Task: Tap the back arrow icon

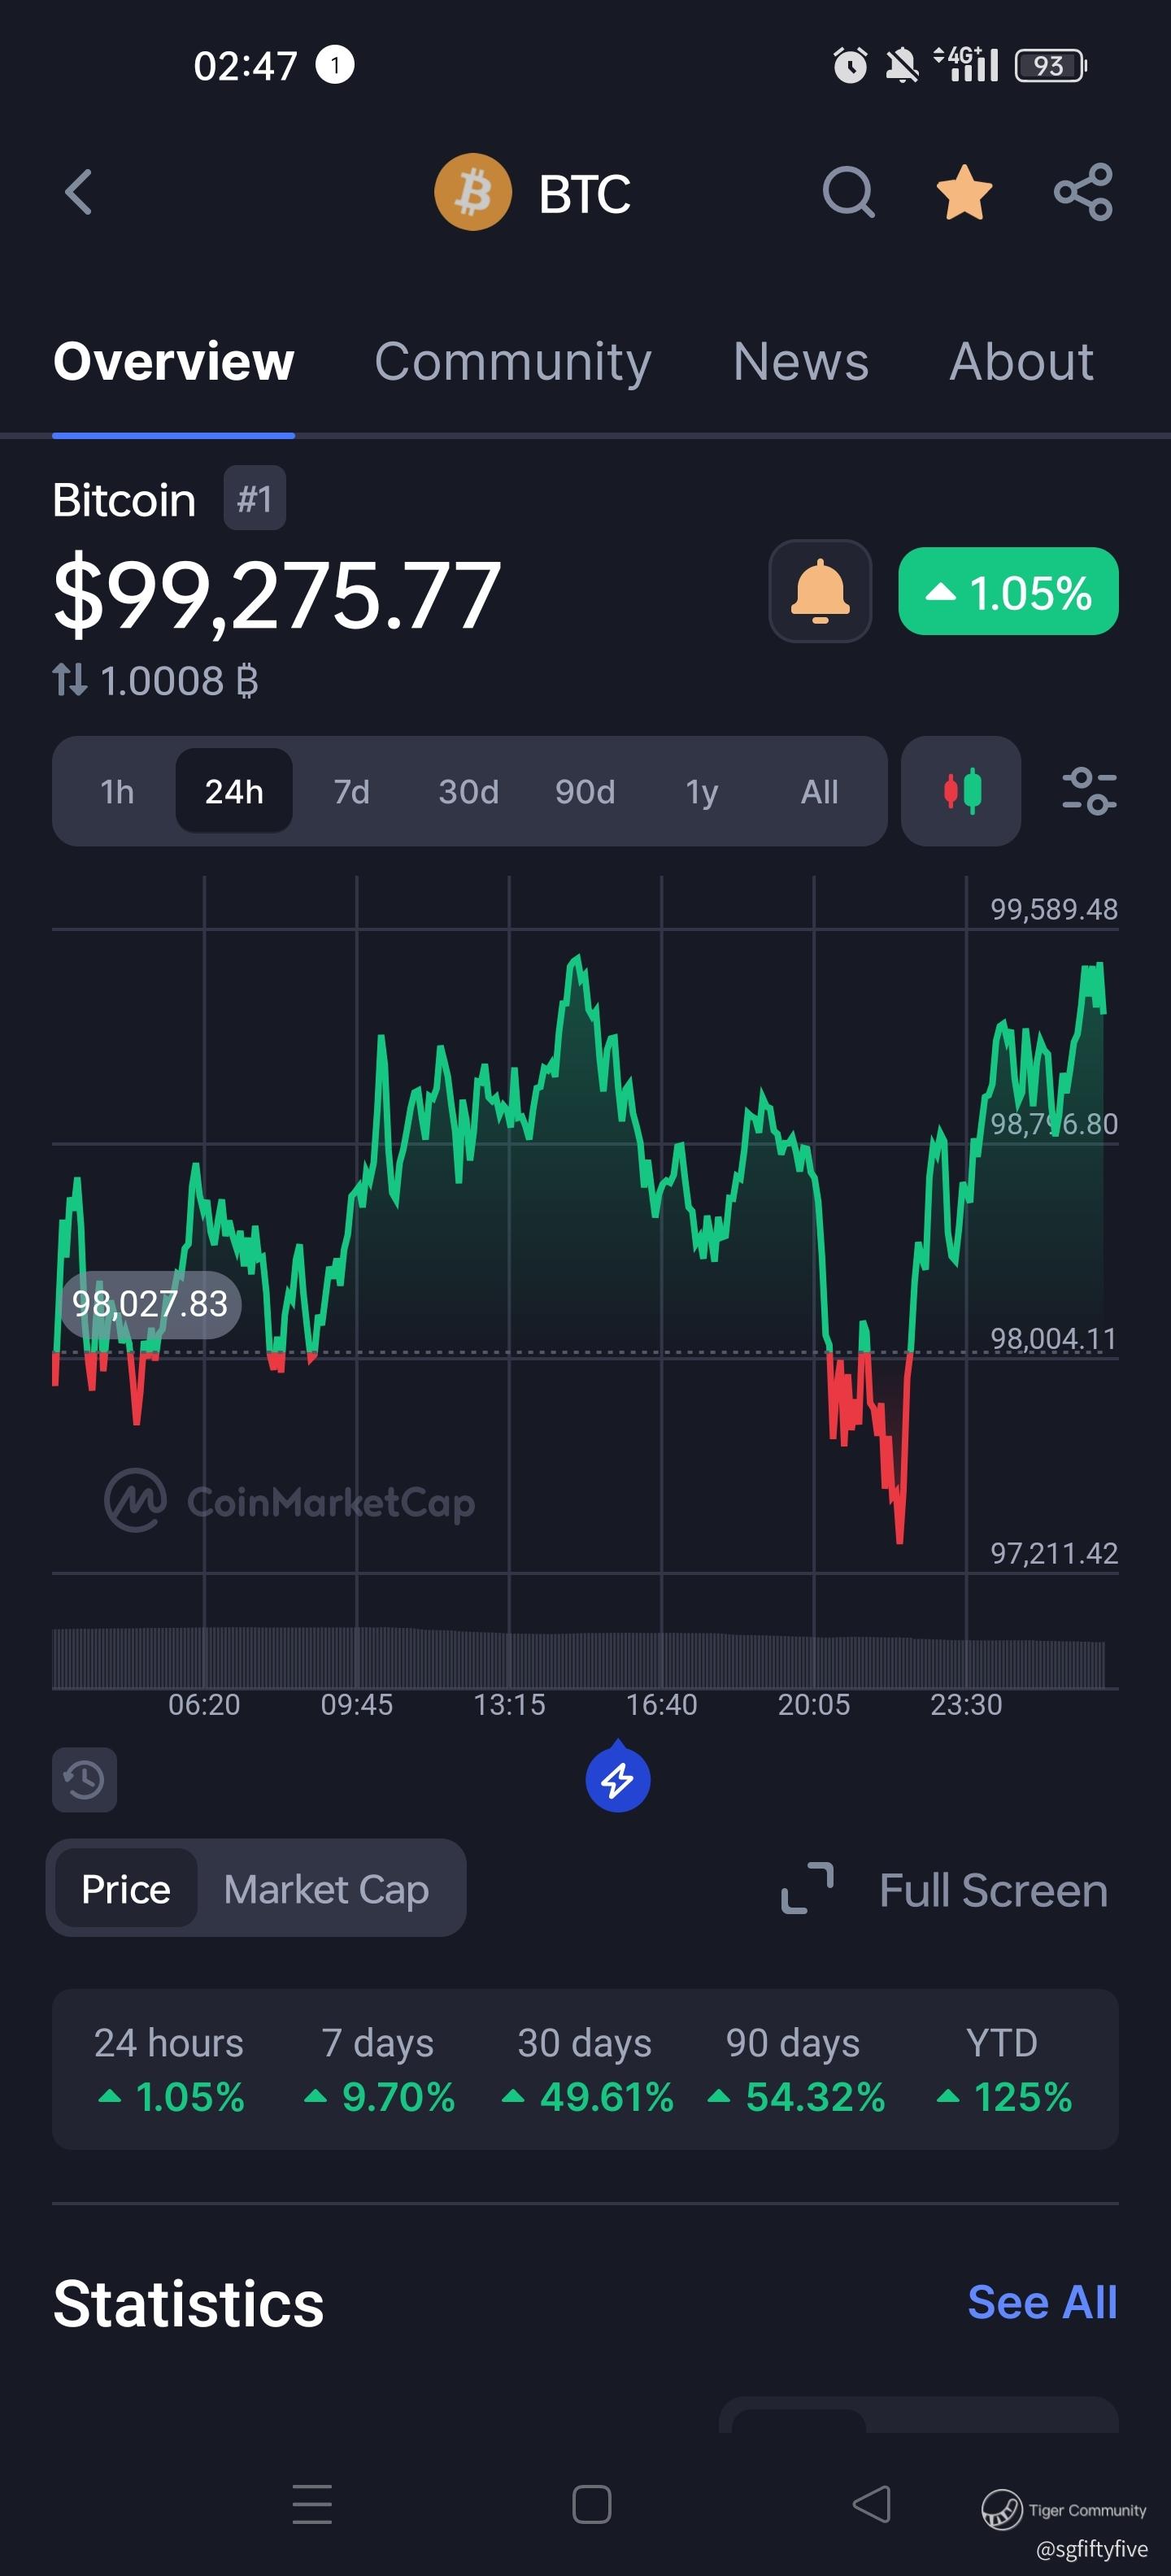Action: (x=78, y=192)
